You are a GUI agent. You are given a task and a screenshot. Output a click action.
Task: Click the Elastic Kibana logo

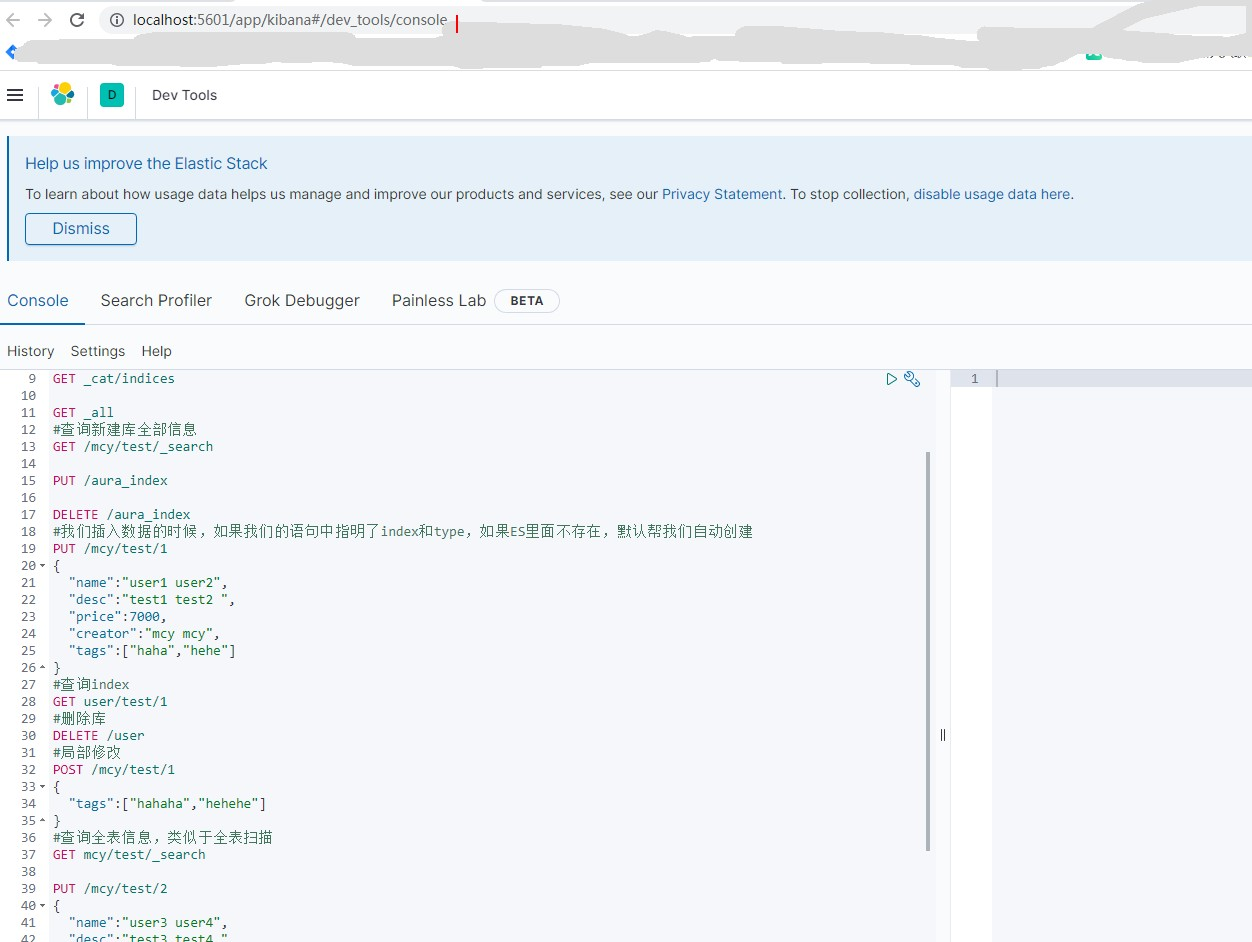pos(63,95)
